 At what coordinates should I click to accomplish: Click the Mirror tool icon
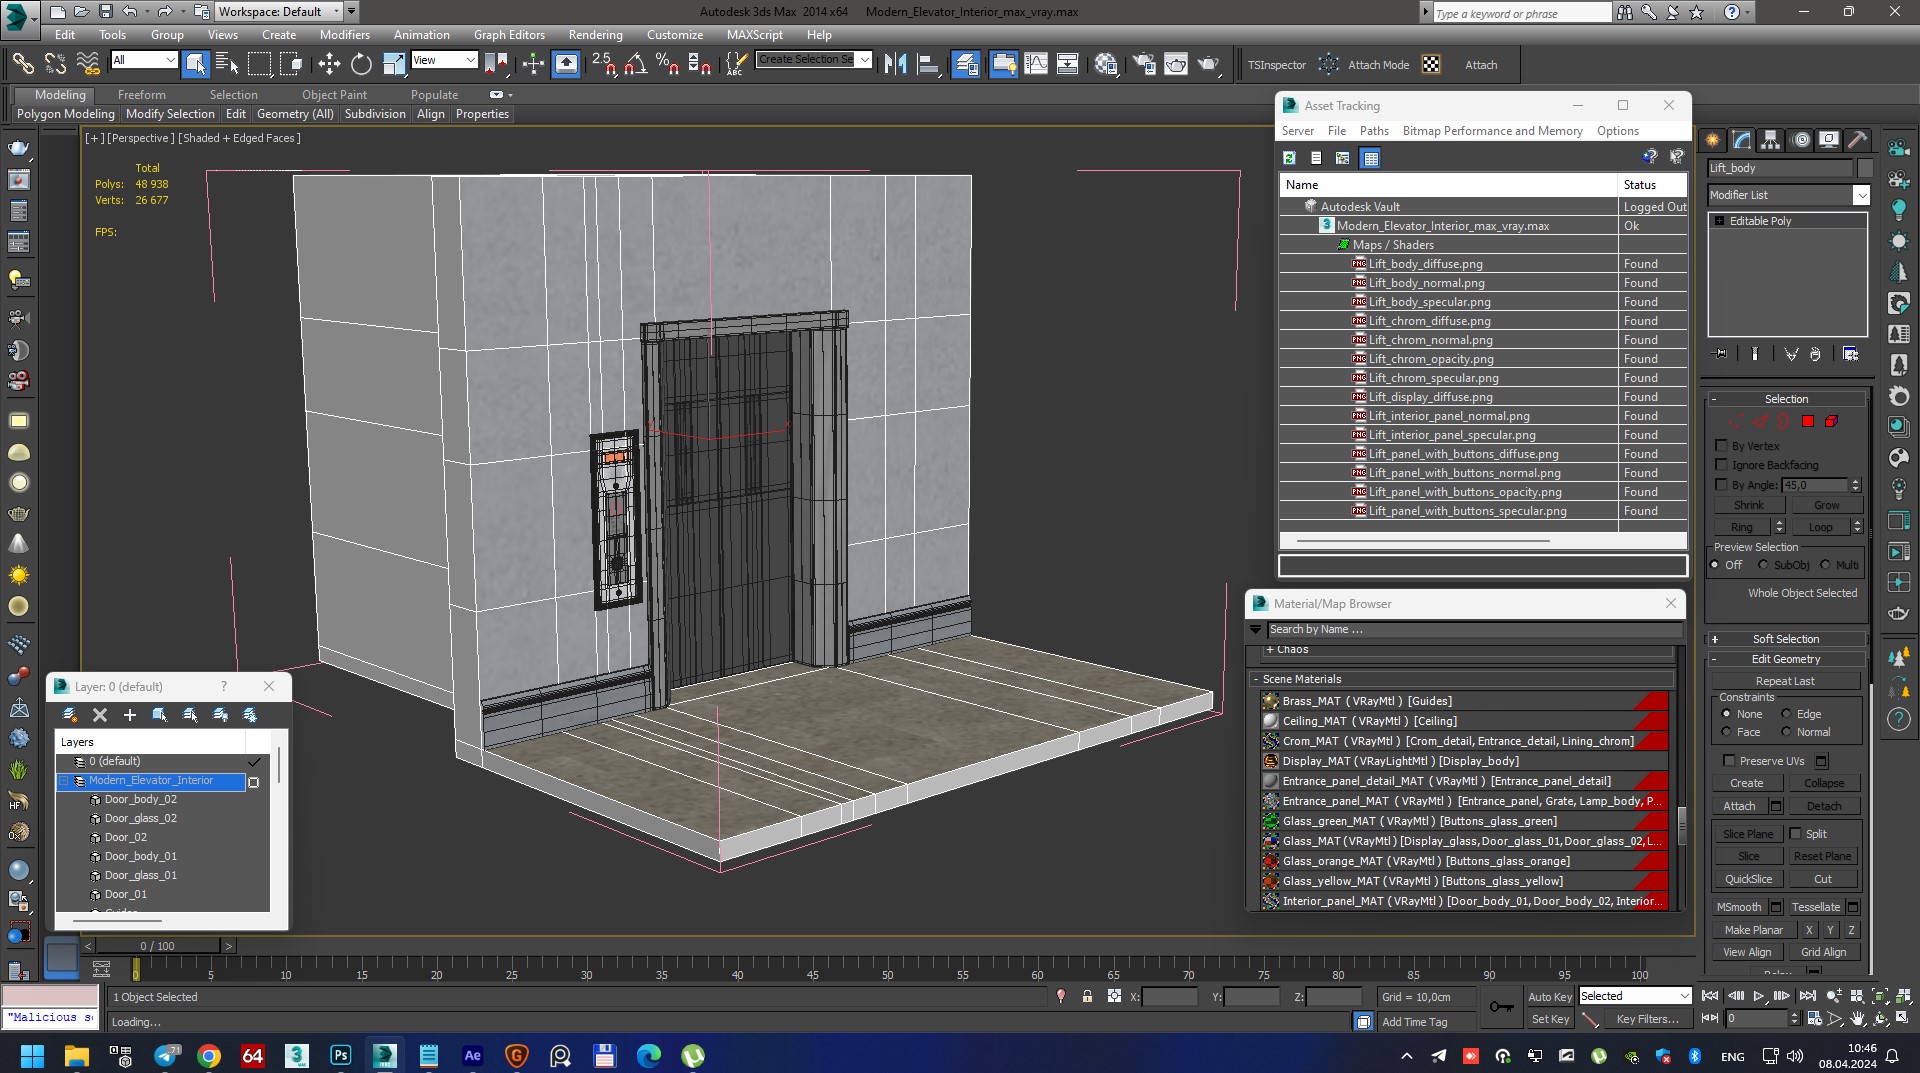point(895,64)
